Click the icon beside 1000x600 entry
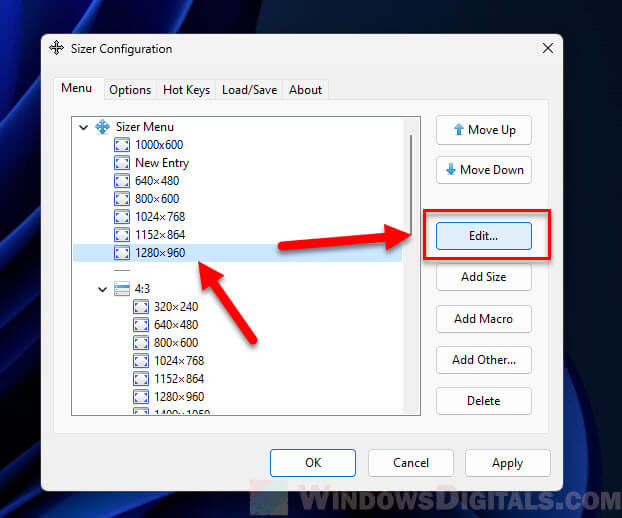Image resolution: width=622 pixels, height=518 pixels. coord(122,145)
